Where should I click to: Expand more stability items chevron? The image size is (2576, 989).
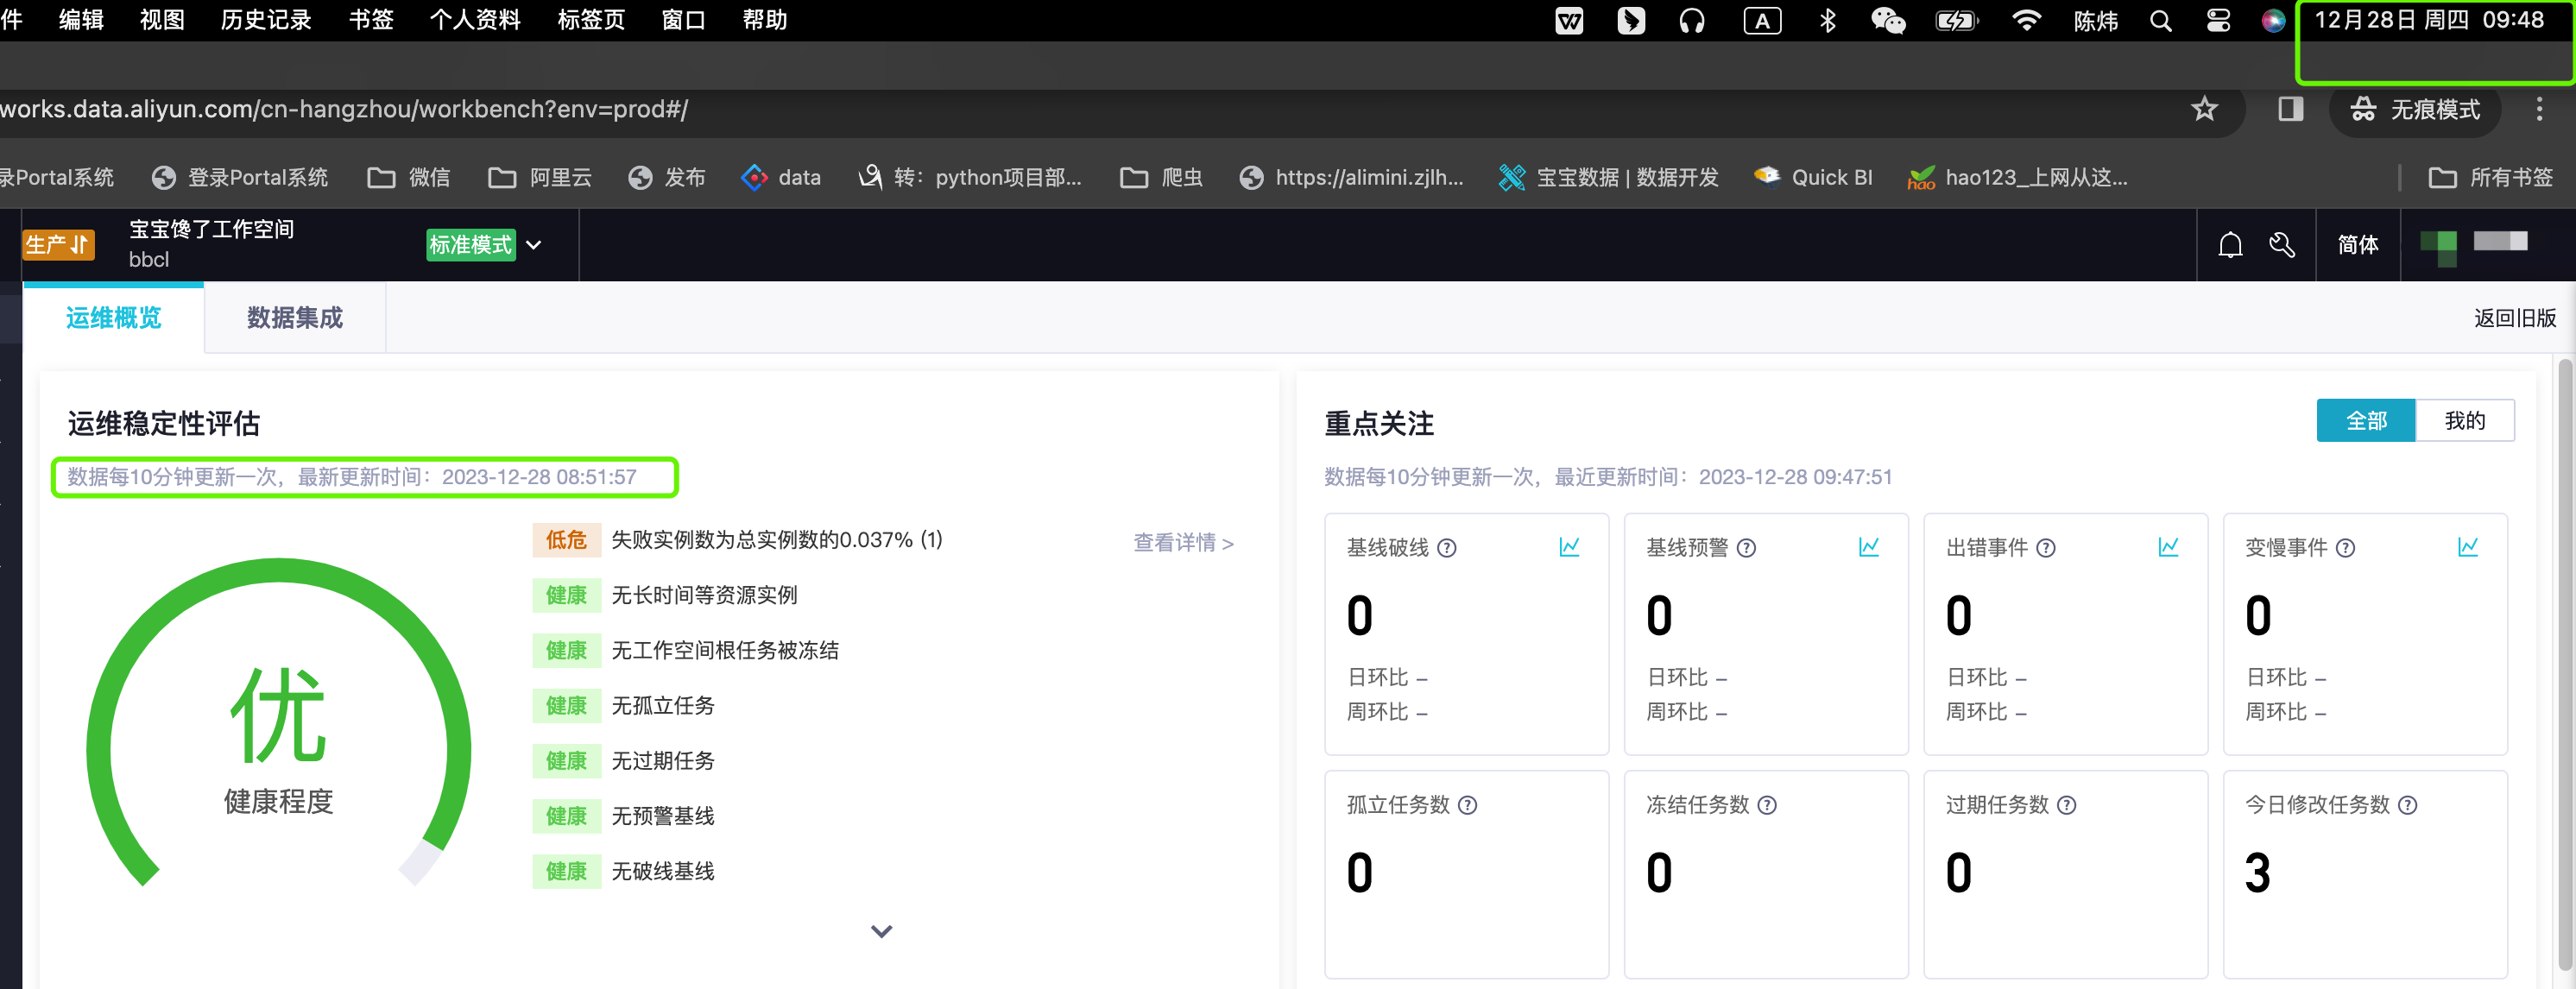click(881, 931)
